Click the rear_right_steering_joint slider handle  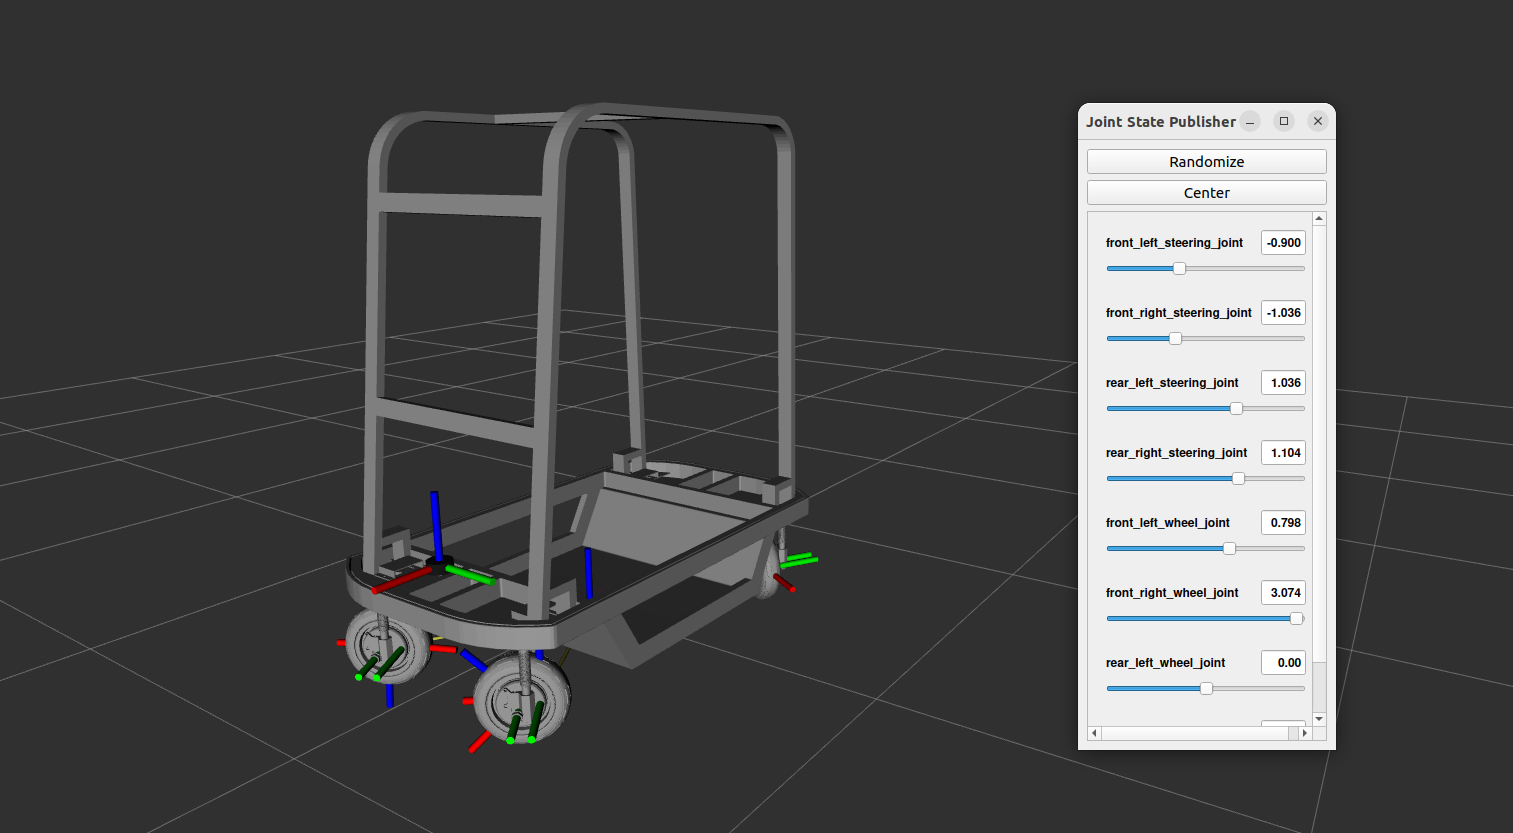point(1238,478)
